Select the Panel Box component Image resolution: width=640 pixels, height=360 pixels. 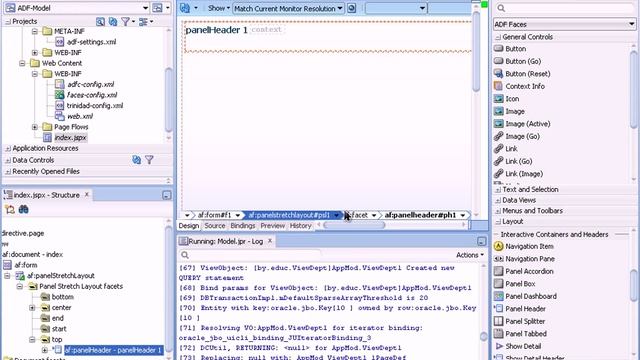(520, 284)
